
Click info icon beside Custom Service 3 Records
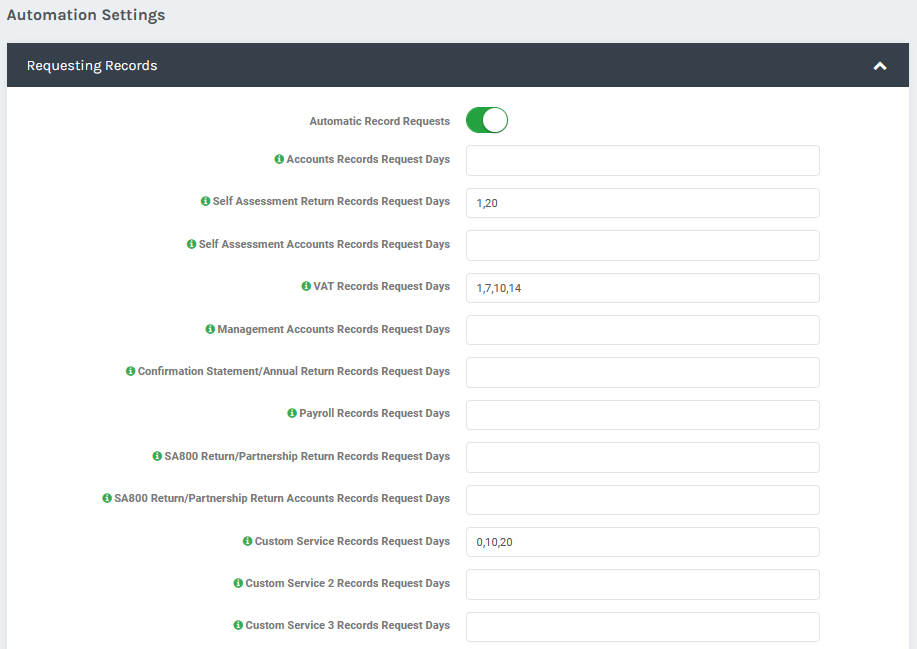[238, 626]
